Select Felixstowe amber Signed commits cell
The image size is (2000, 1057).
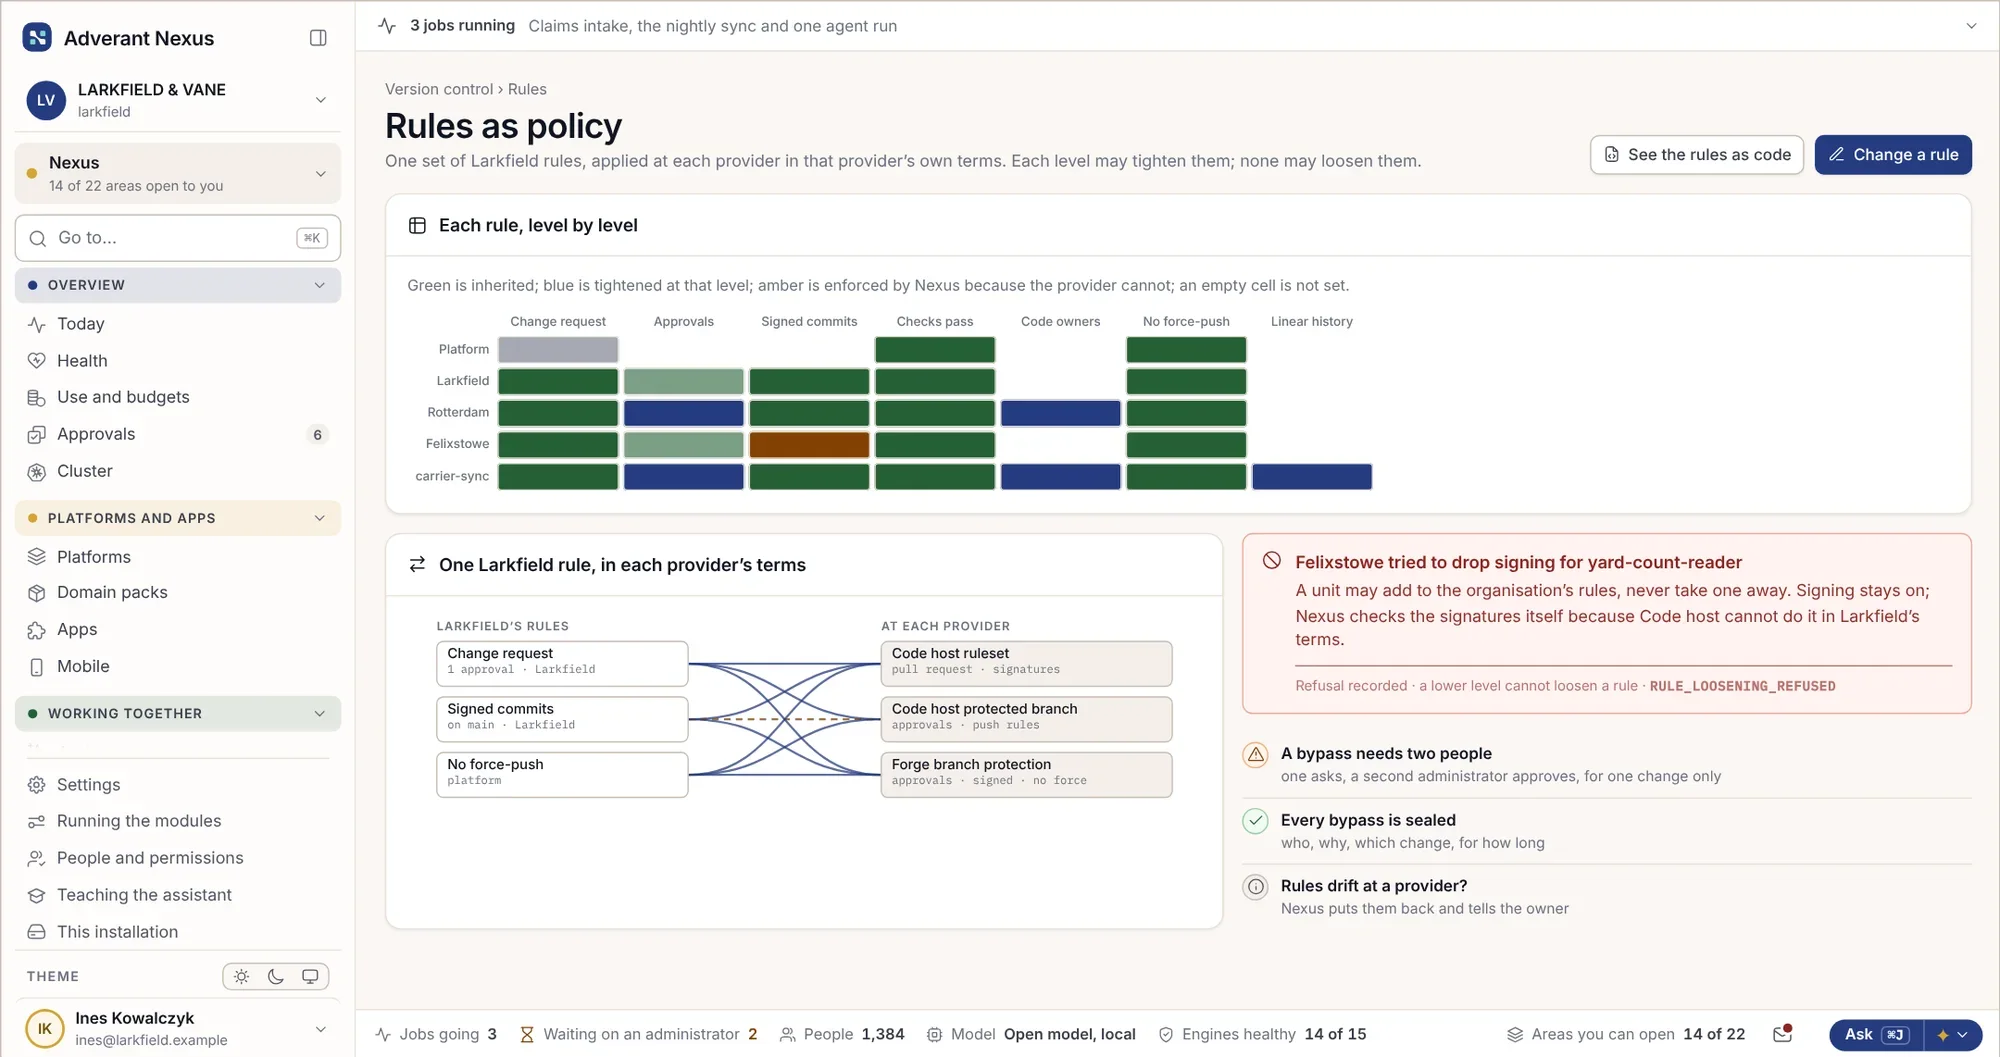[809, 445]
